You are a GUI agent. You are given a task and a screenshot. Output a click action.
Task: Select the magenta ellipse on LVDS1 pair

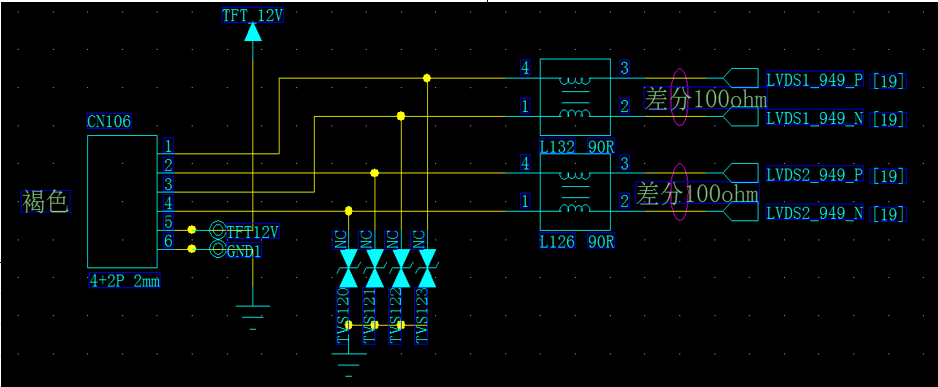coord(679,96)
